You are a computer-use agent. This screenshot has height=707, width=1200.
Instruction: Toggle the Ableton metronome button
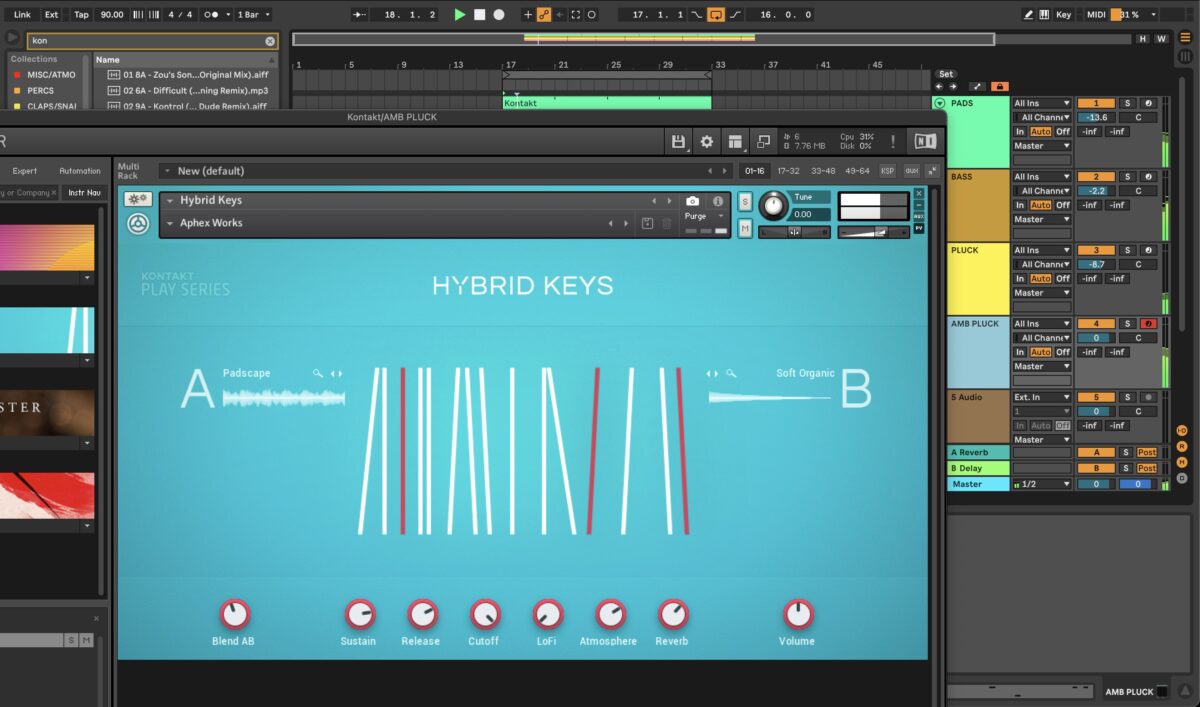(213, 14)
